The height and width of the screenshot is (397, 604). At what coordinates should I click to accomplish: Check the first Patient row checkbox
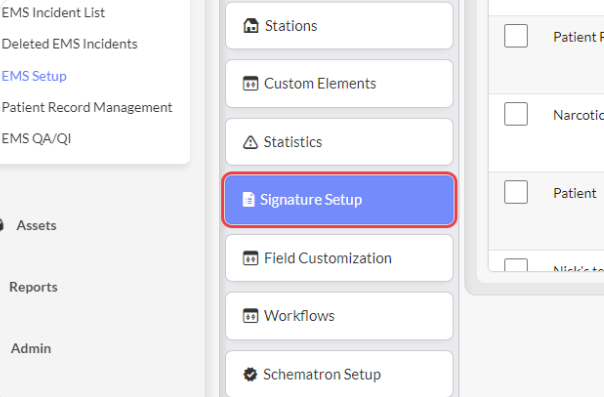[x=516, y=36]
